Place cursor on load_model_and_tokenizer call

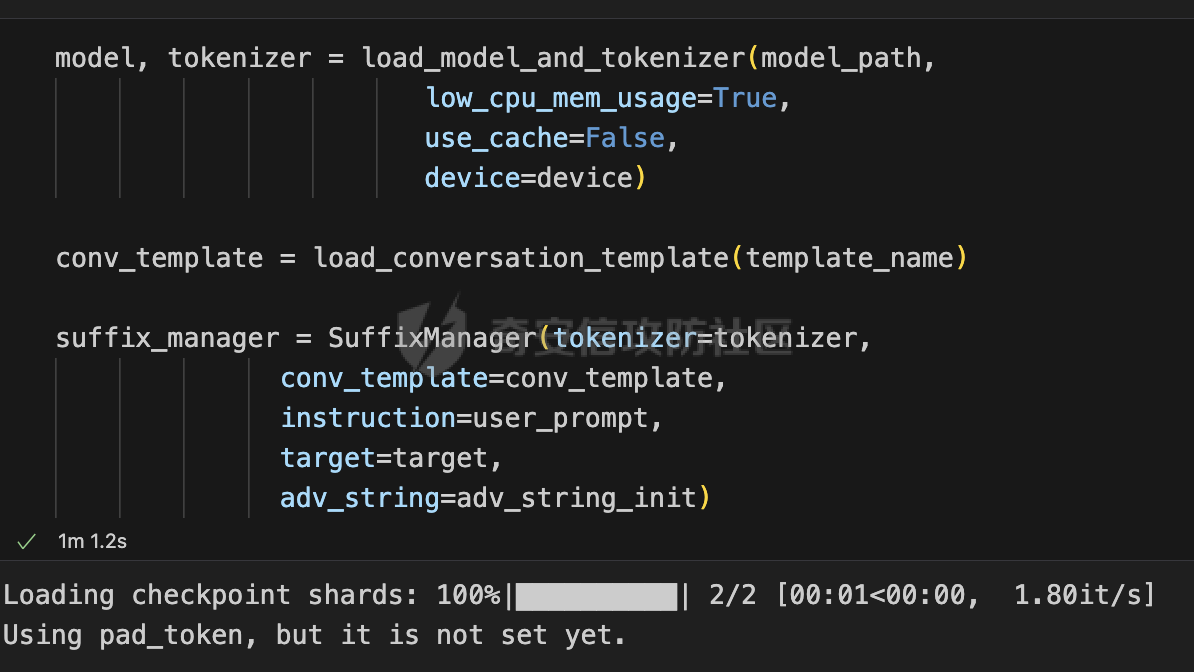coord(554,59)
